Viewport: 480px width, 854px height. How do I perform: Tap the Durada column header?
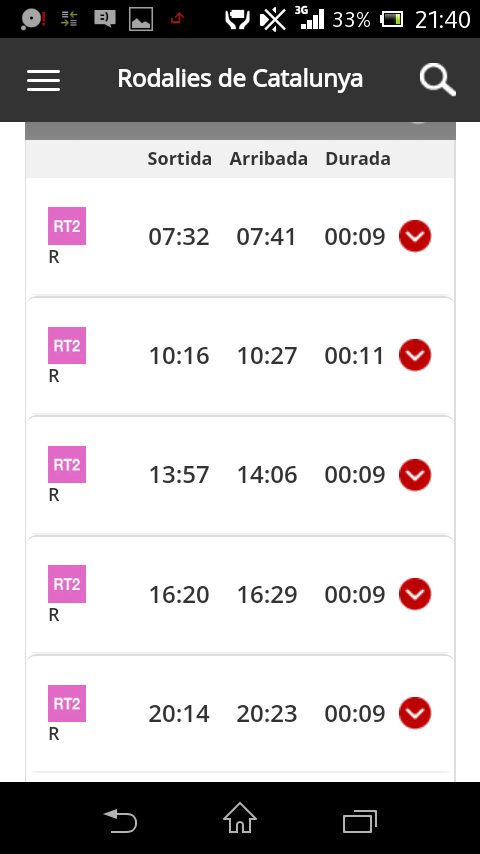[358, 158]
